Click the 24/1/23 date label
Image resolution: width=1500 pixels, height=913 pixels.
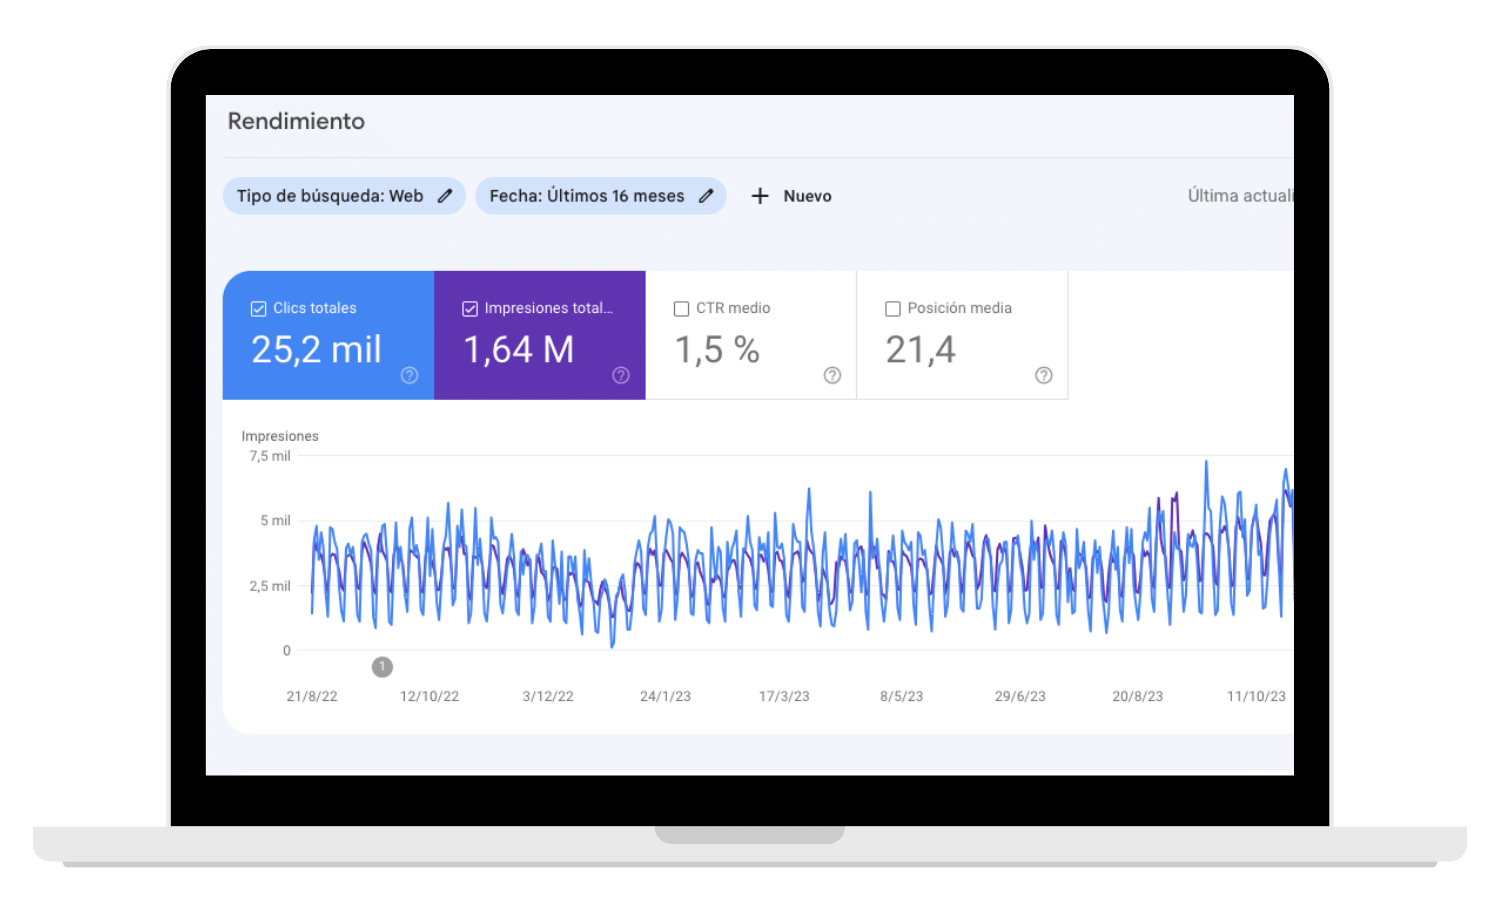[x=665, y=696]
